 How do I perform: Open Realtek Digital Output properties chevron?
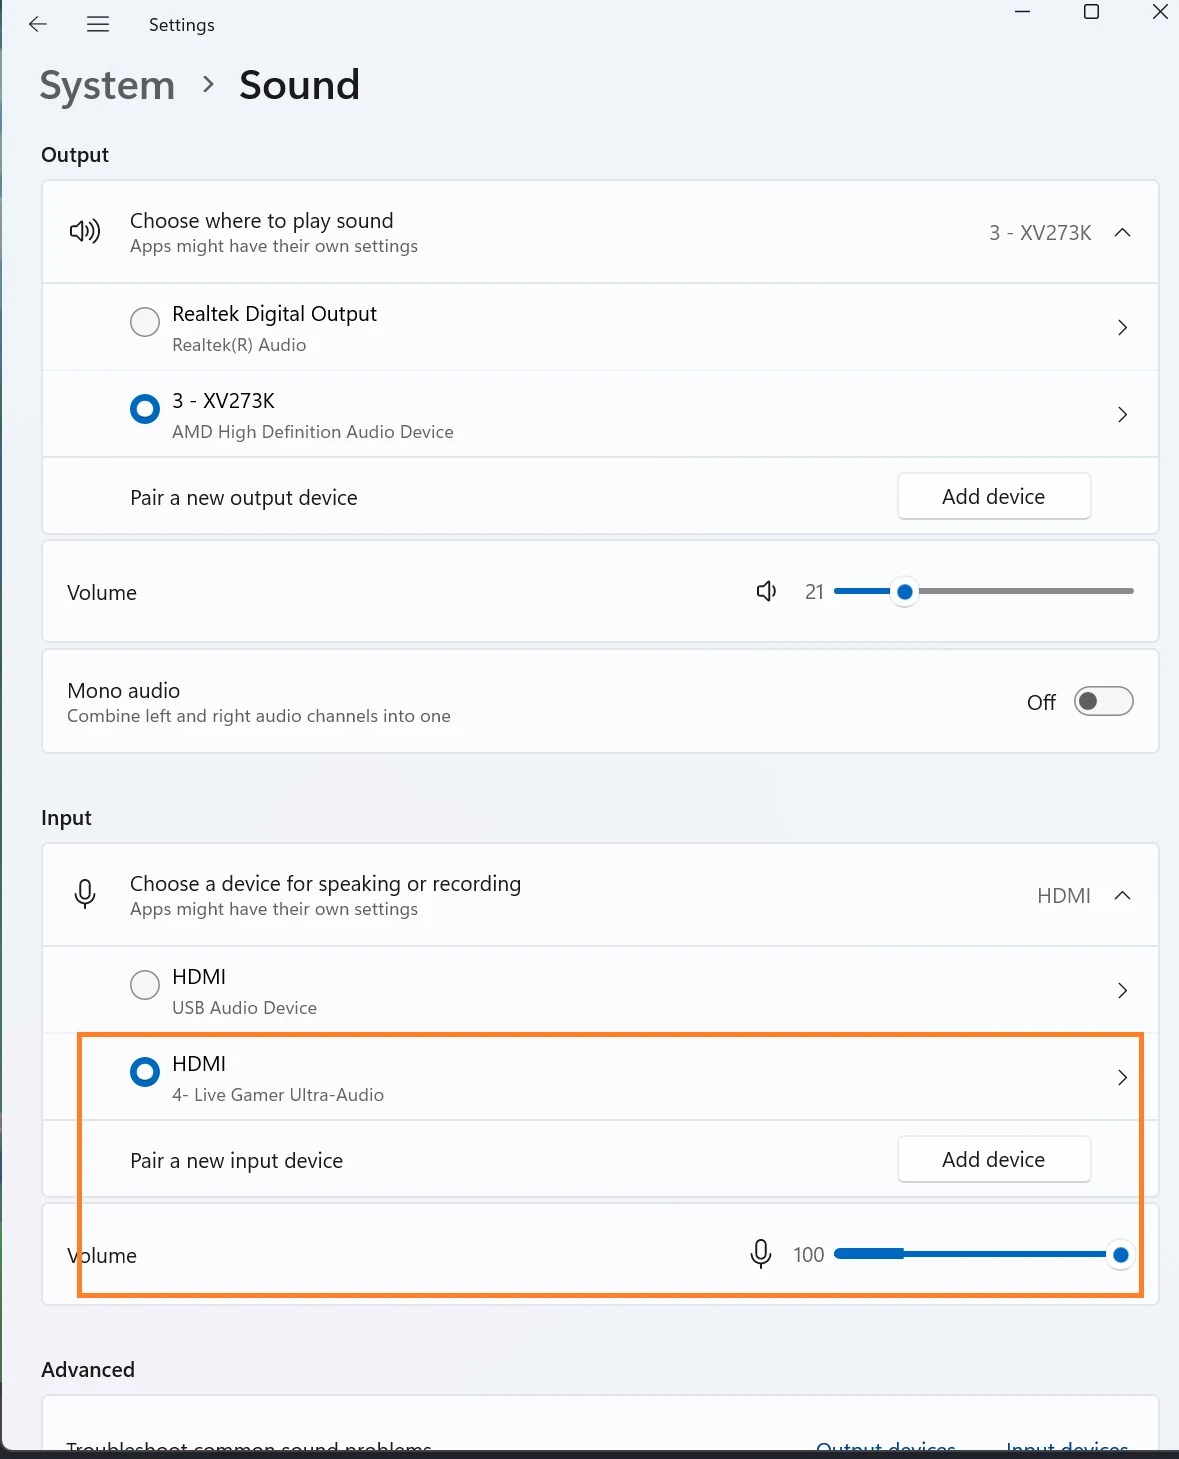coord(1122,328)
